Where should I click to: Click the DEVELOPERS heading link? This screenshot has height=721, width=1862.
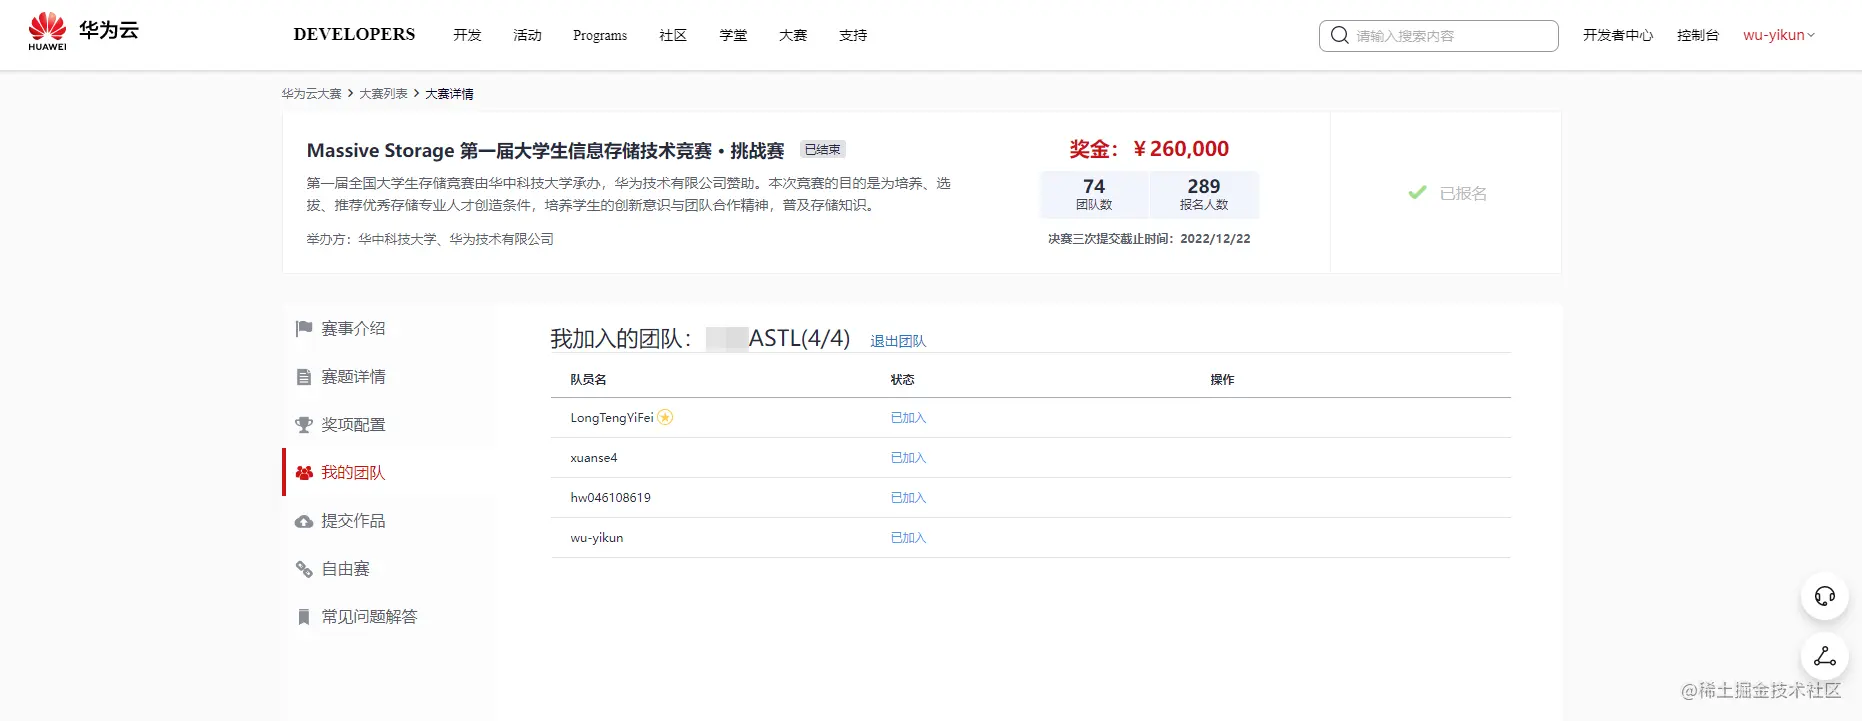[x=354, y=34]
